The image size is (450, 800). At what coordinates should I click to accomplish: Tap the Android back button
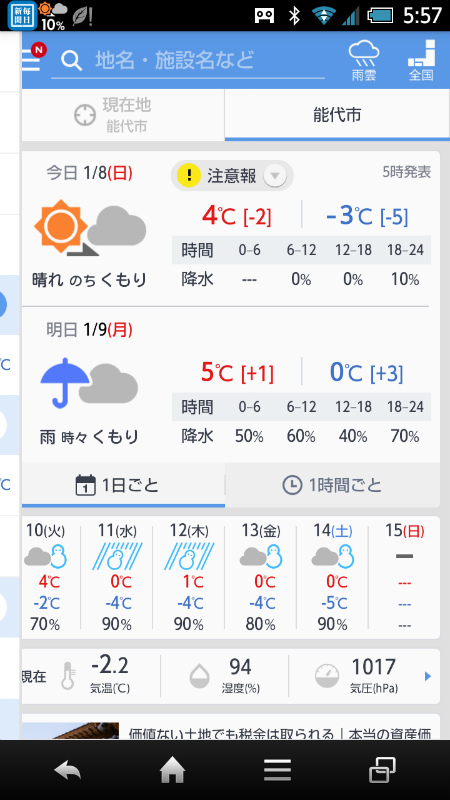68,769
